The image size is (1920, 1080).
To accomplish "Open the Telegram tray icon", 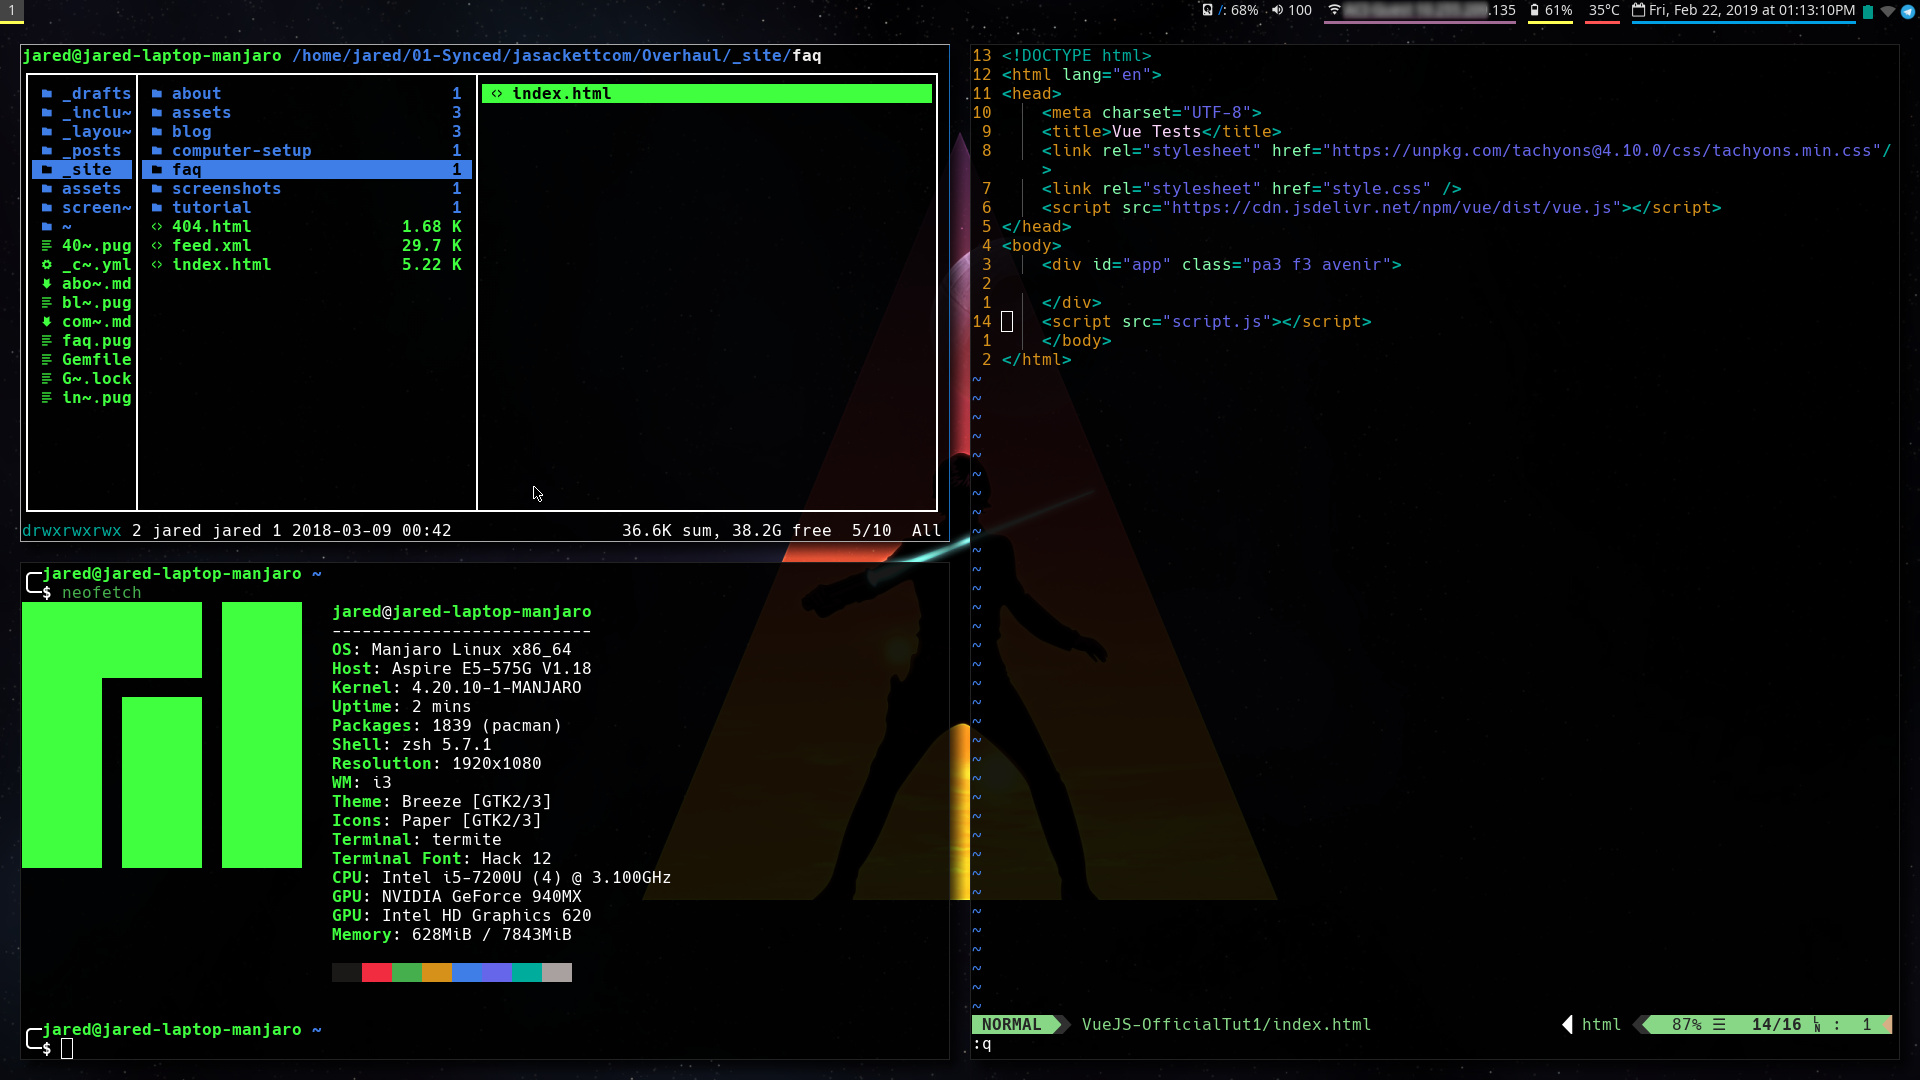I will (x=1908, y=12).
